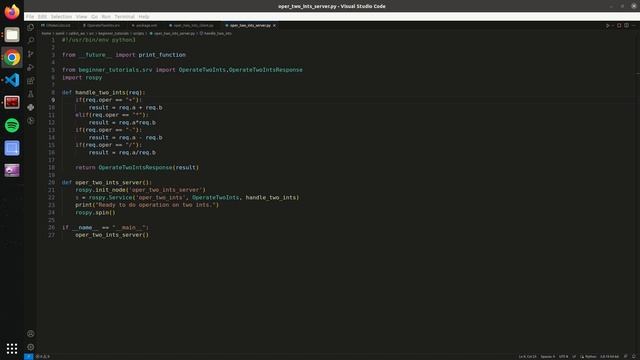Open the editor More Actions ellipsis

coord(633,25)
